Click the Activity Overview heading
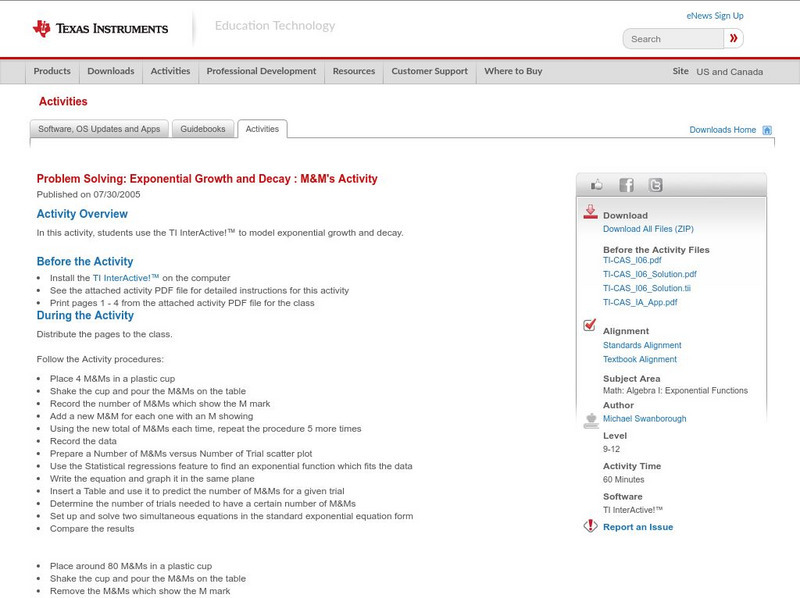This screenshot has width=800, height=598. click(x=82, y=214)
